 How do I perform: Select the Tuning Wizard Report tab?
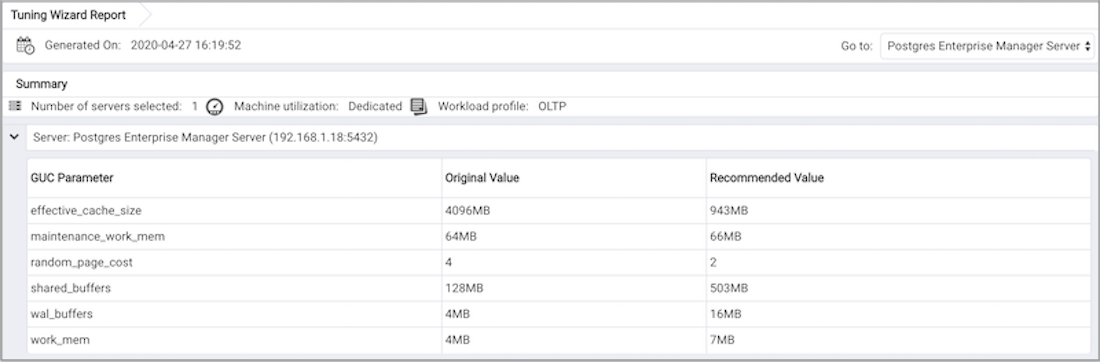click(x=68, y=15)
